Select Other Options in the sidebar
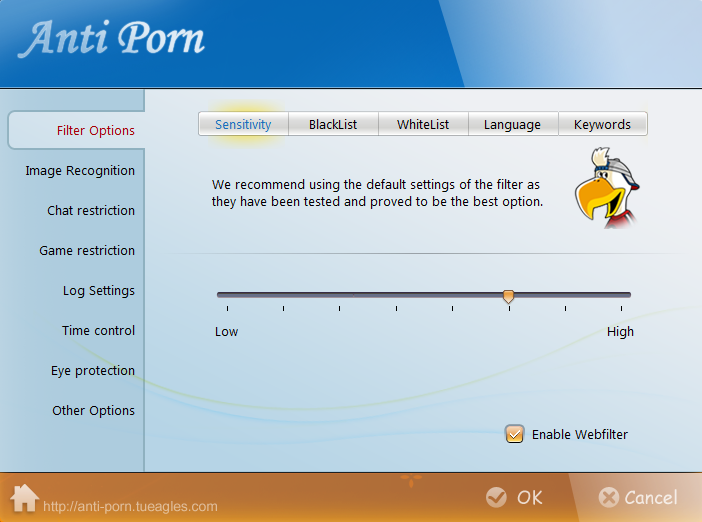The height and width of the screenshot is (522, 702). coord(93,411)
